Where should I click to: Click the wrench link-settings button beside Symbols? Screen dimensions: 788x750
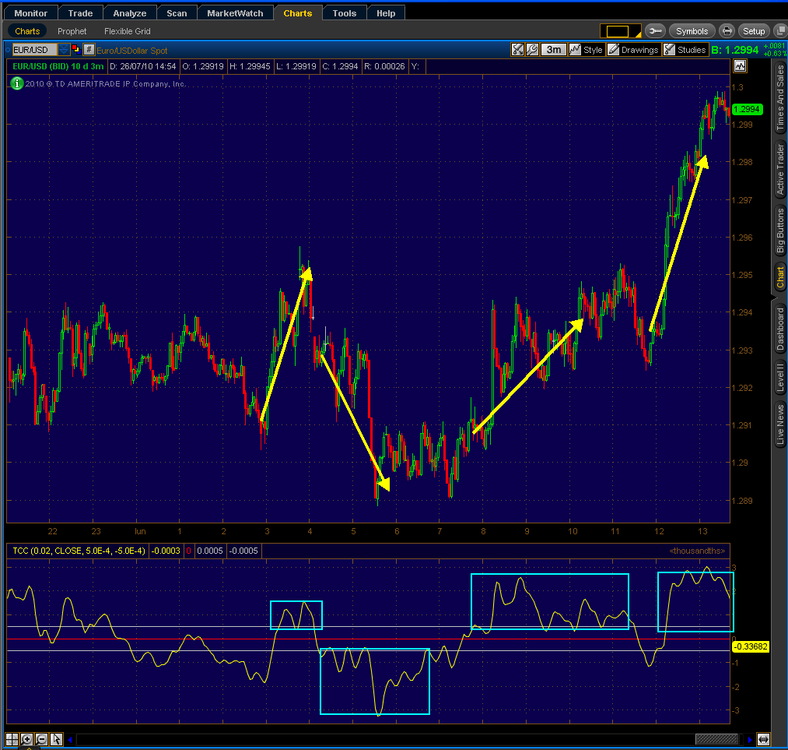[x=655, y=31]
